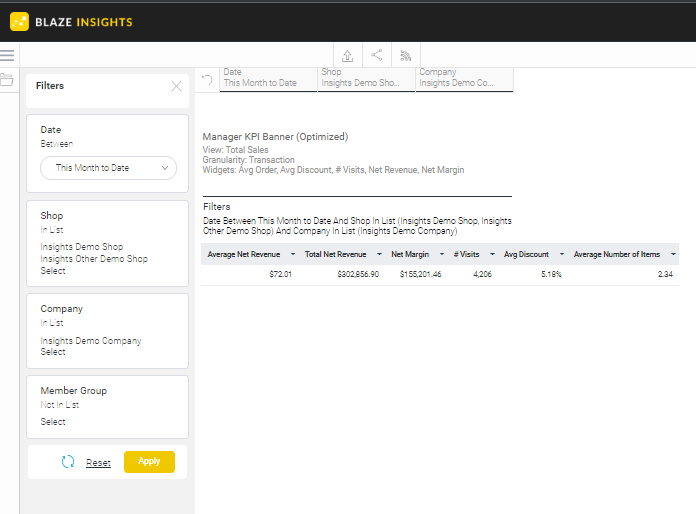Click the Avg Discount column header
696x514 pixels.
526,254
